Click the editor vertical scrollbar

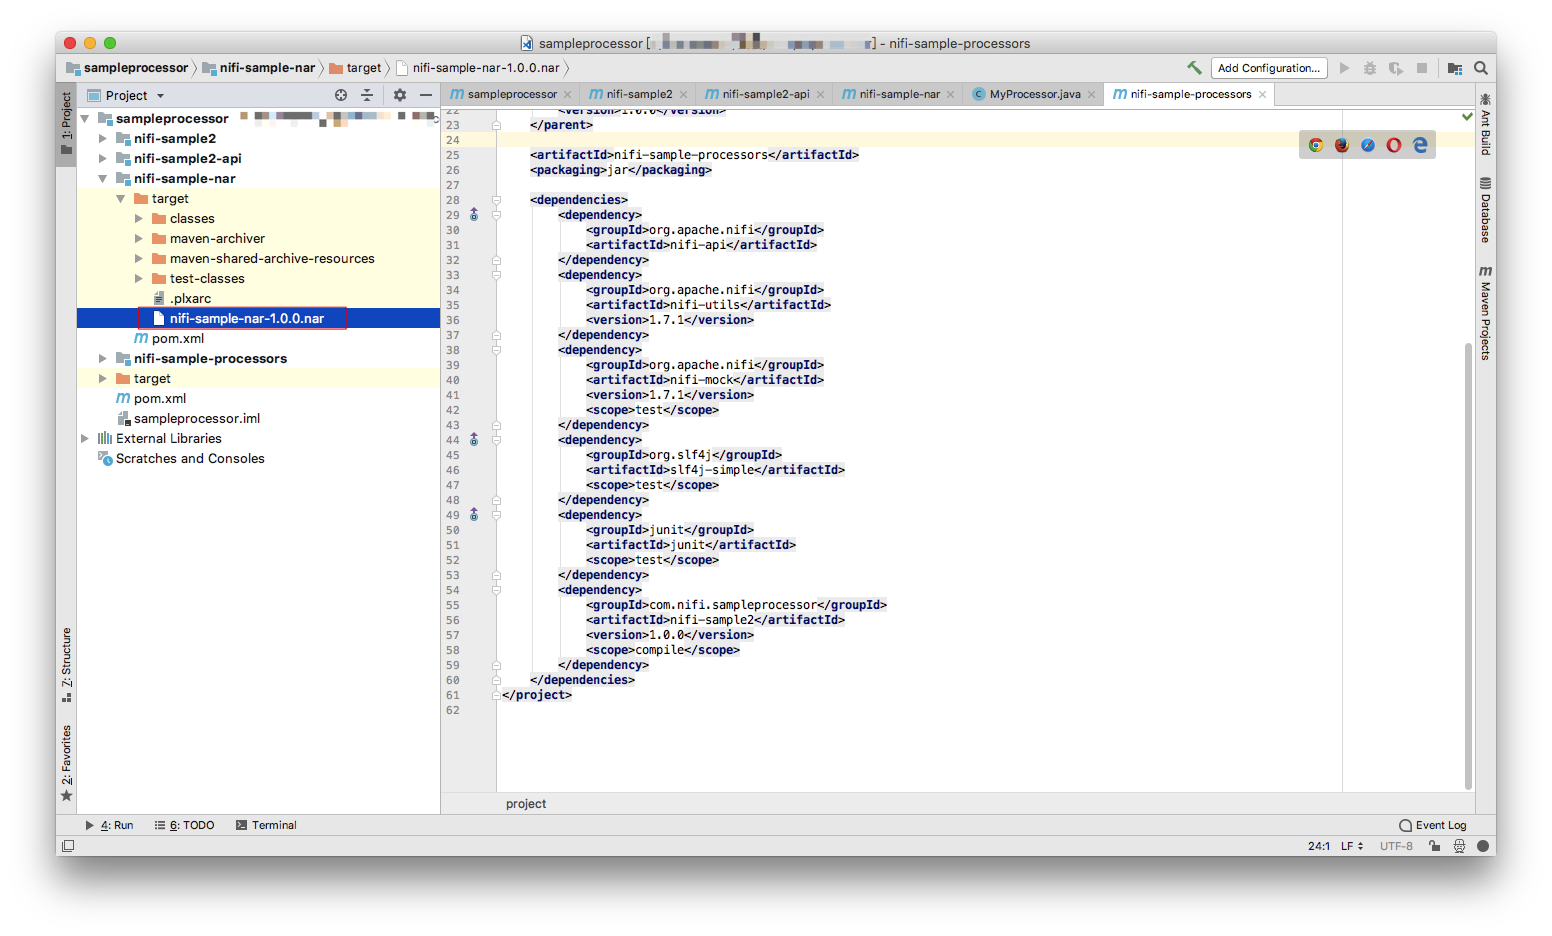click(x=1468, y=565)
